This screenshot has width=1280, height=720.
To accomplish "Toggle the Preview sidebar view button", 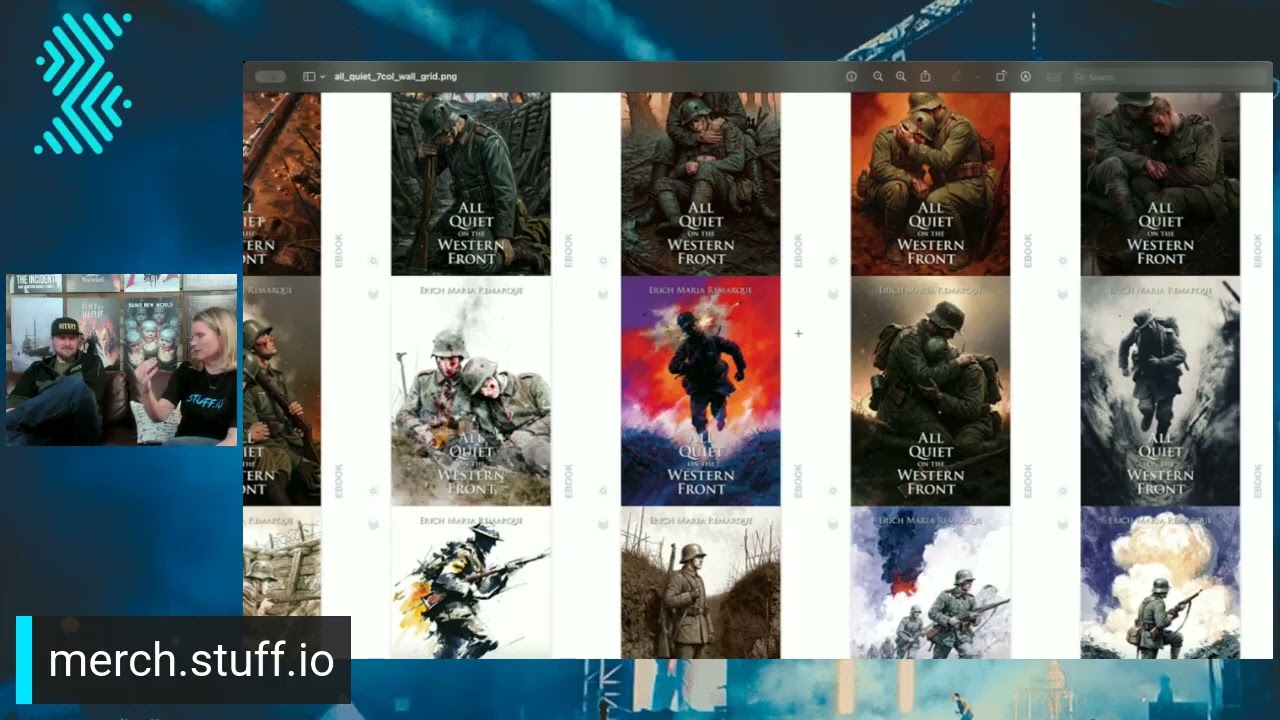I will (309, 76).
